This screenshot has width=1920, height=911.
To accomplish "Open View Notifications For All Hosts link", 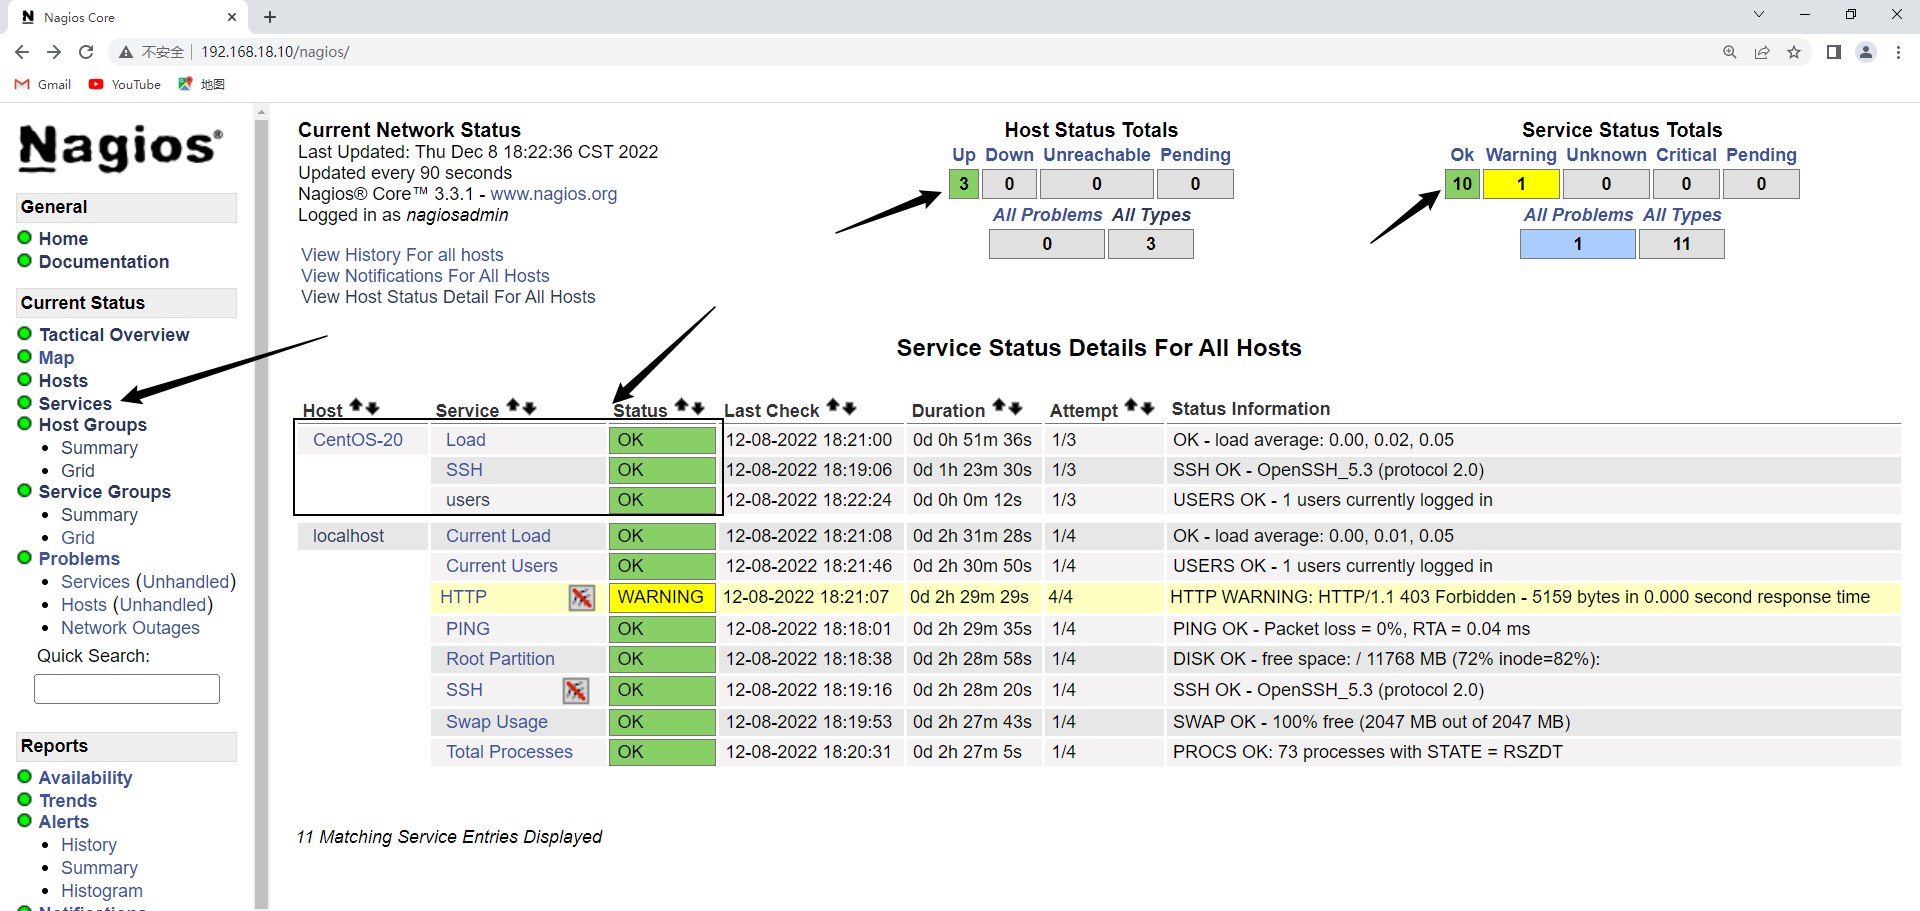I will (x=425, y=276).
